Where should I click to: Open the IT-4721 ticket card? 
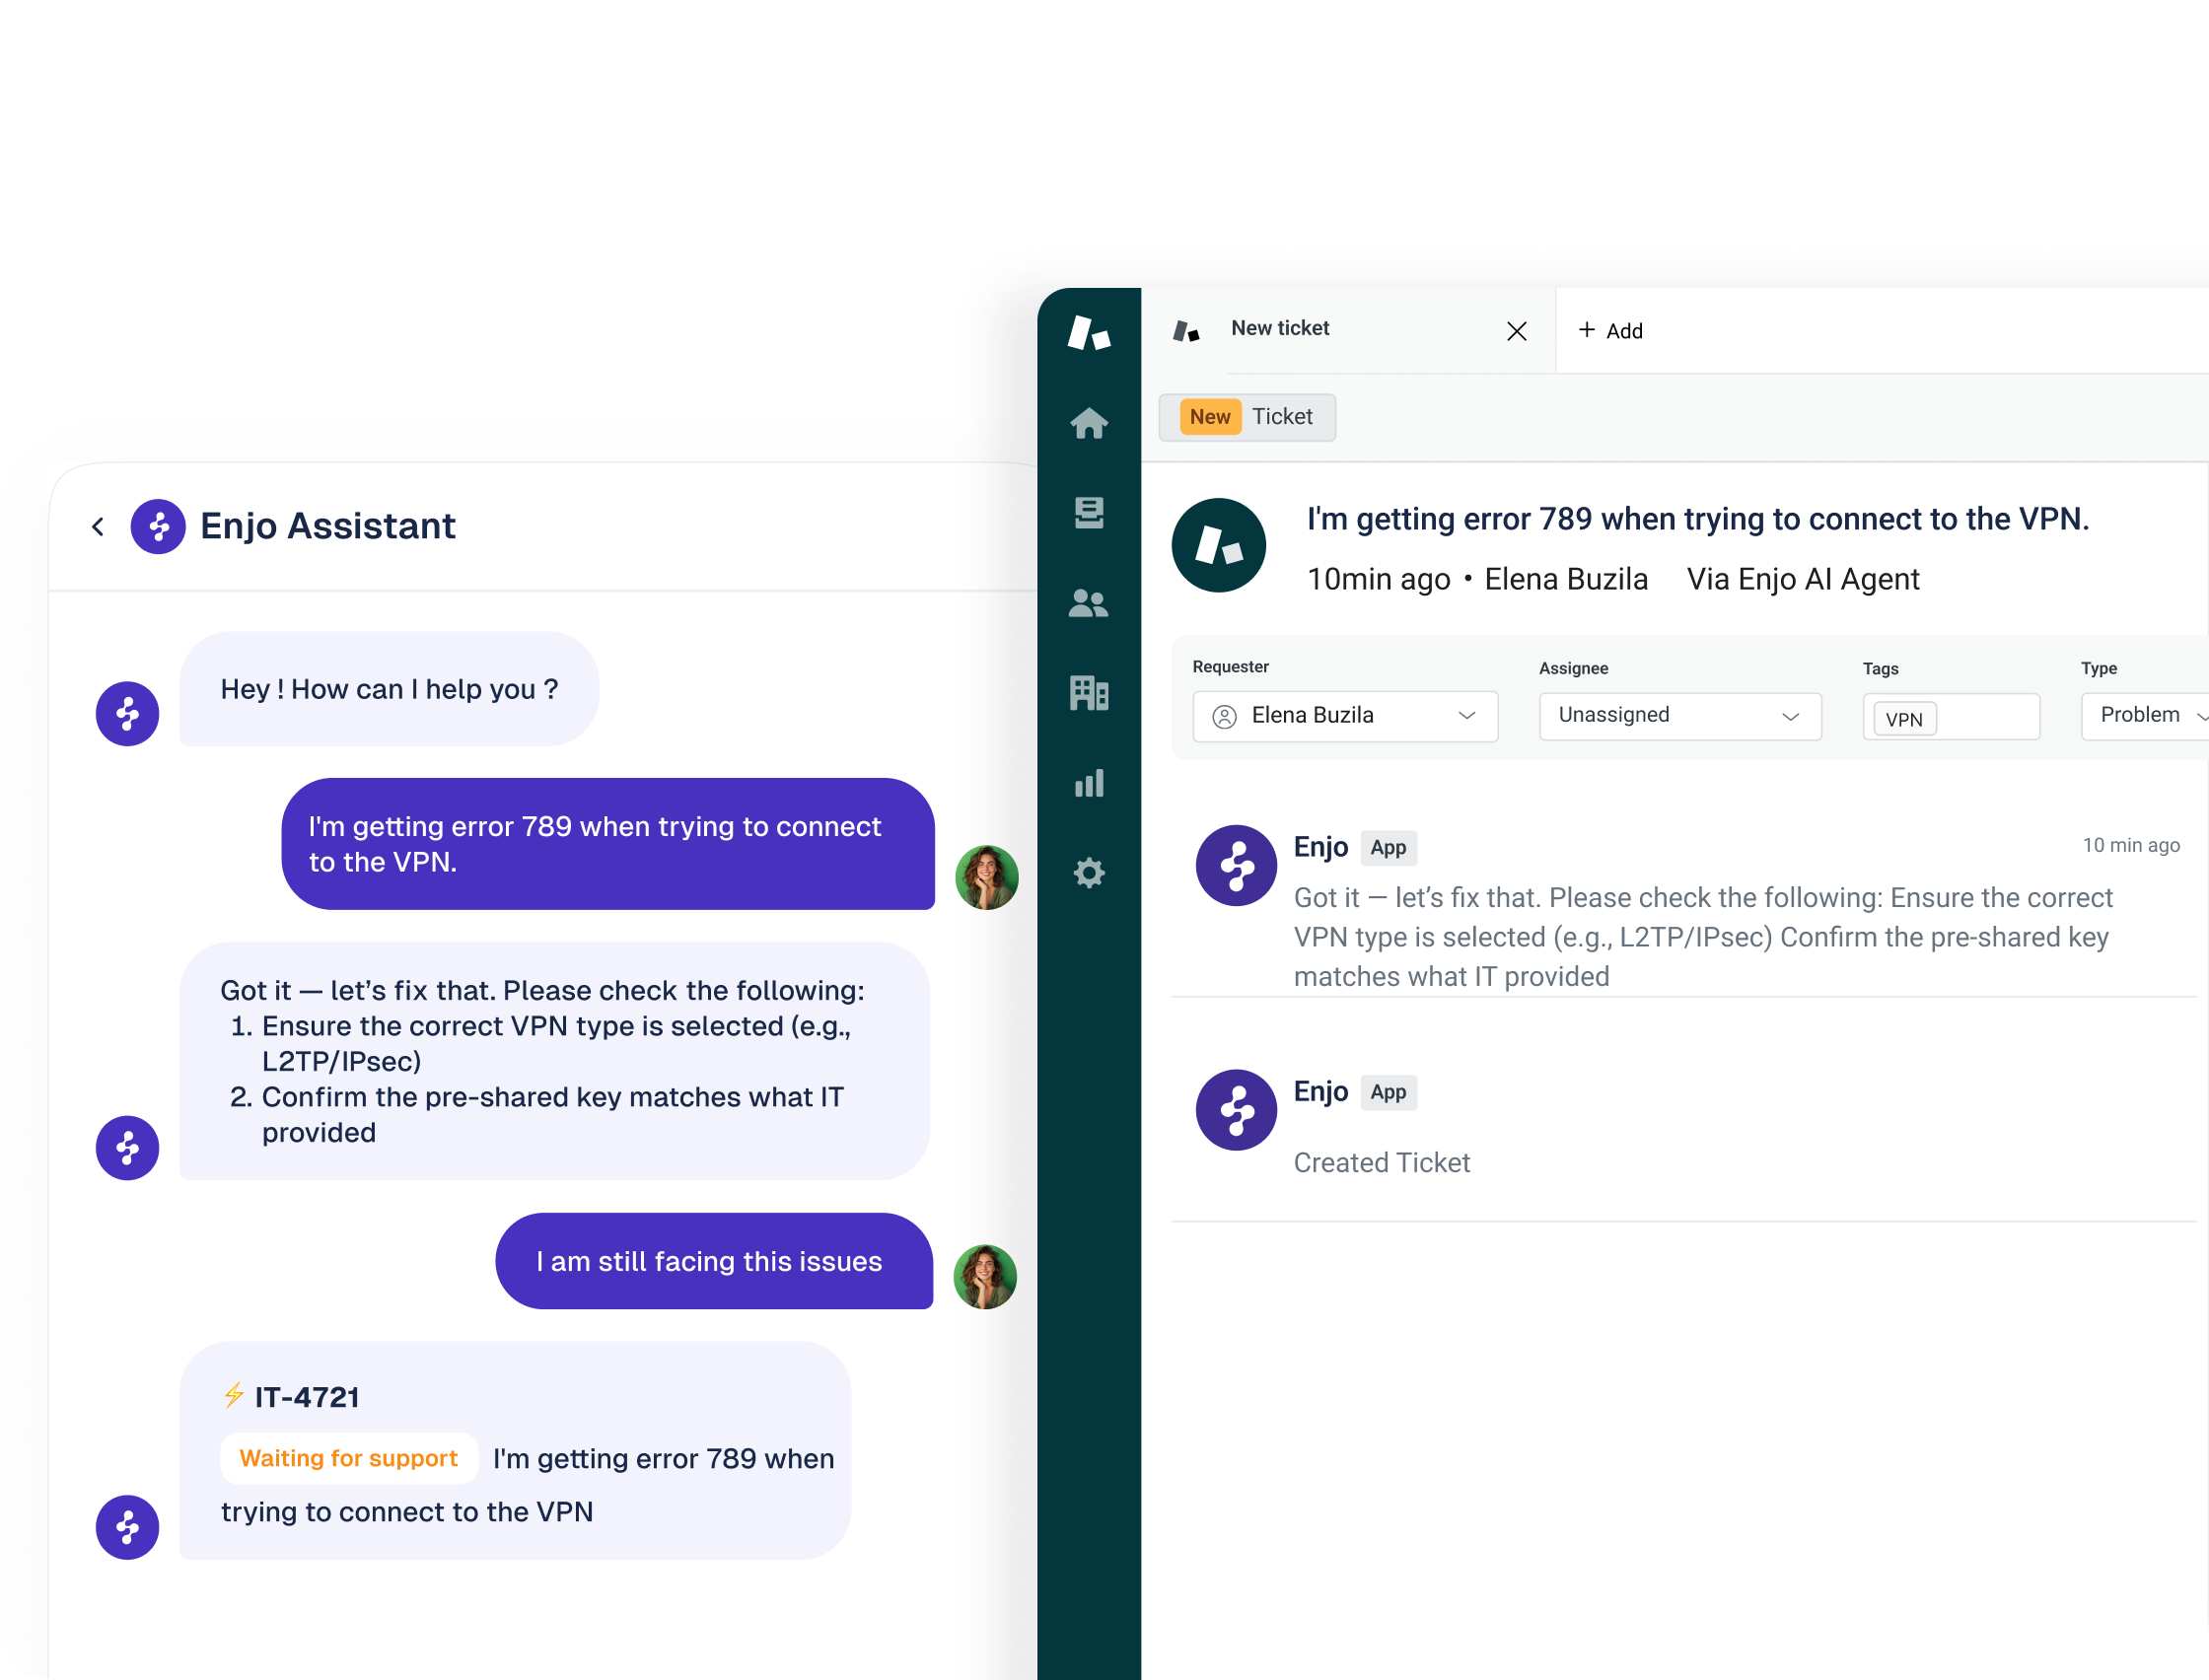pos(306,1397)
